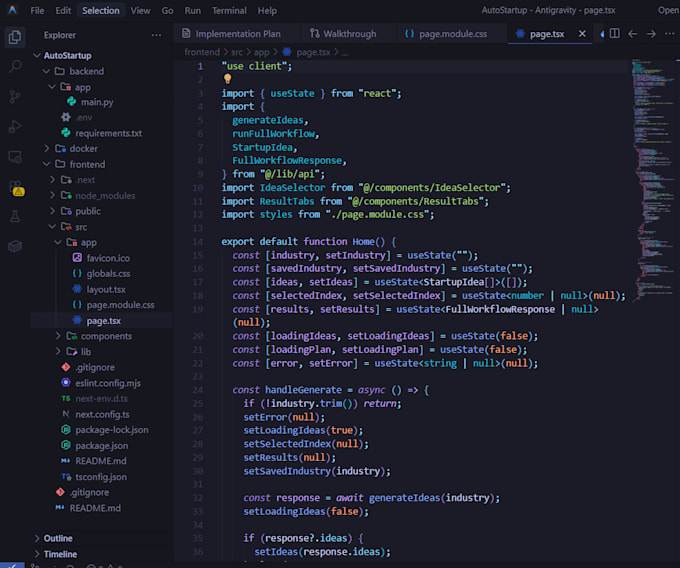Open the Explorer activity bar icon
680x568 pixels.
coord(15,37)
